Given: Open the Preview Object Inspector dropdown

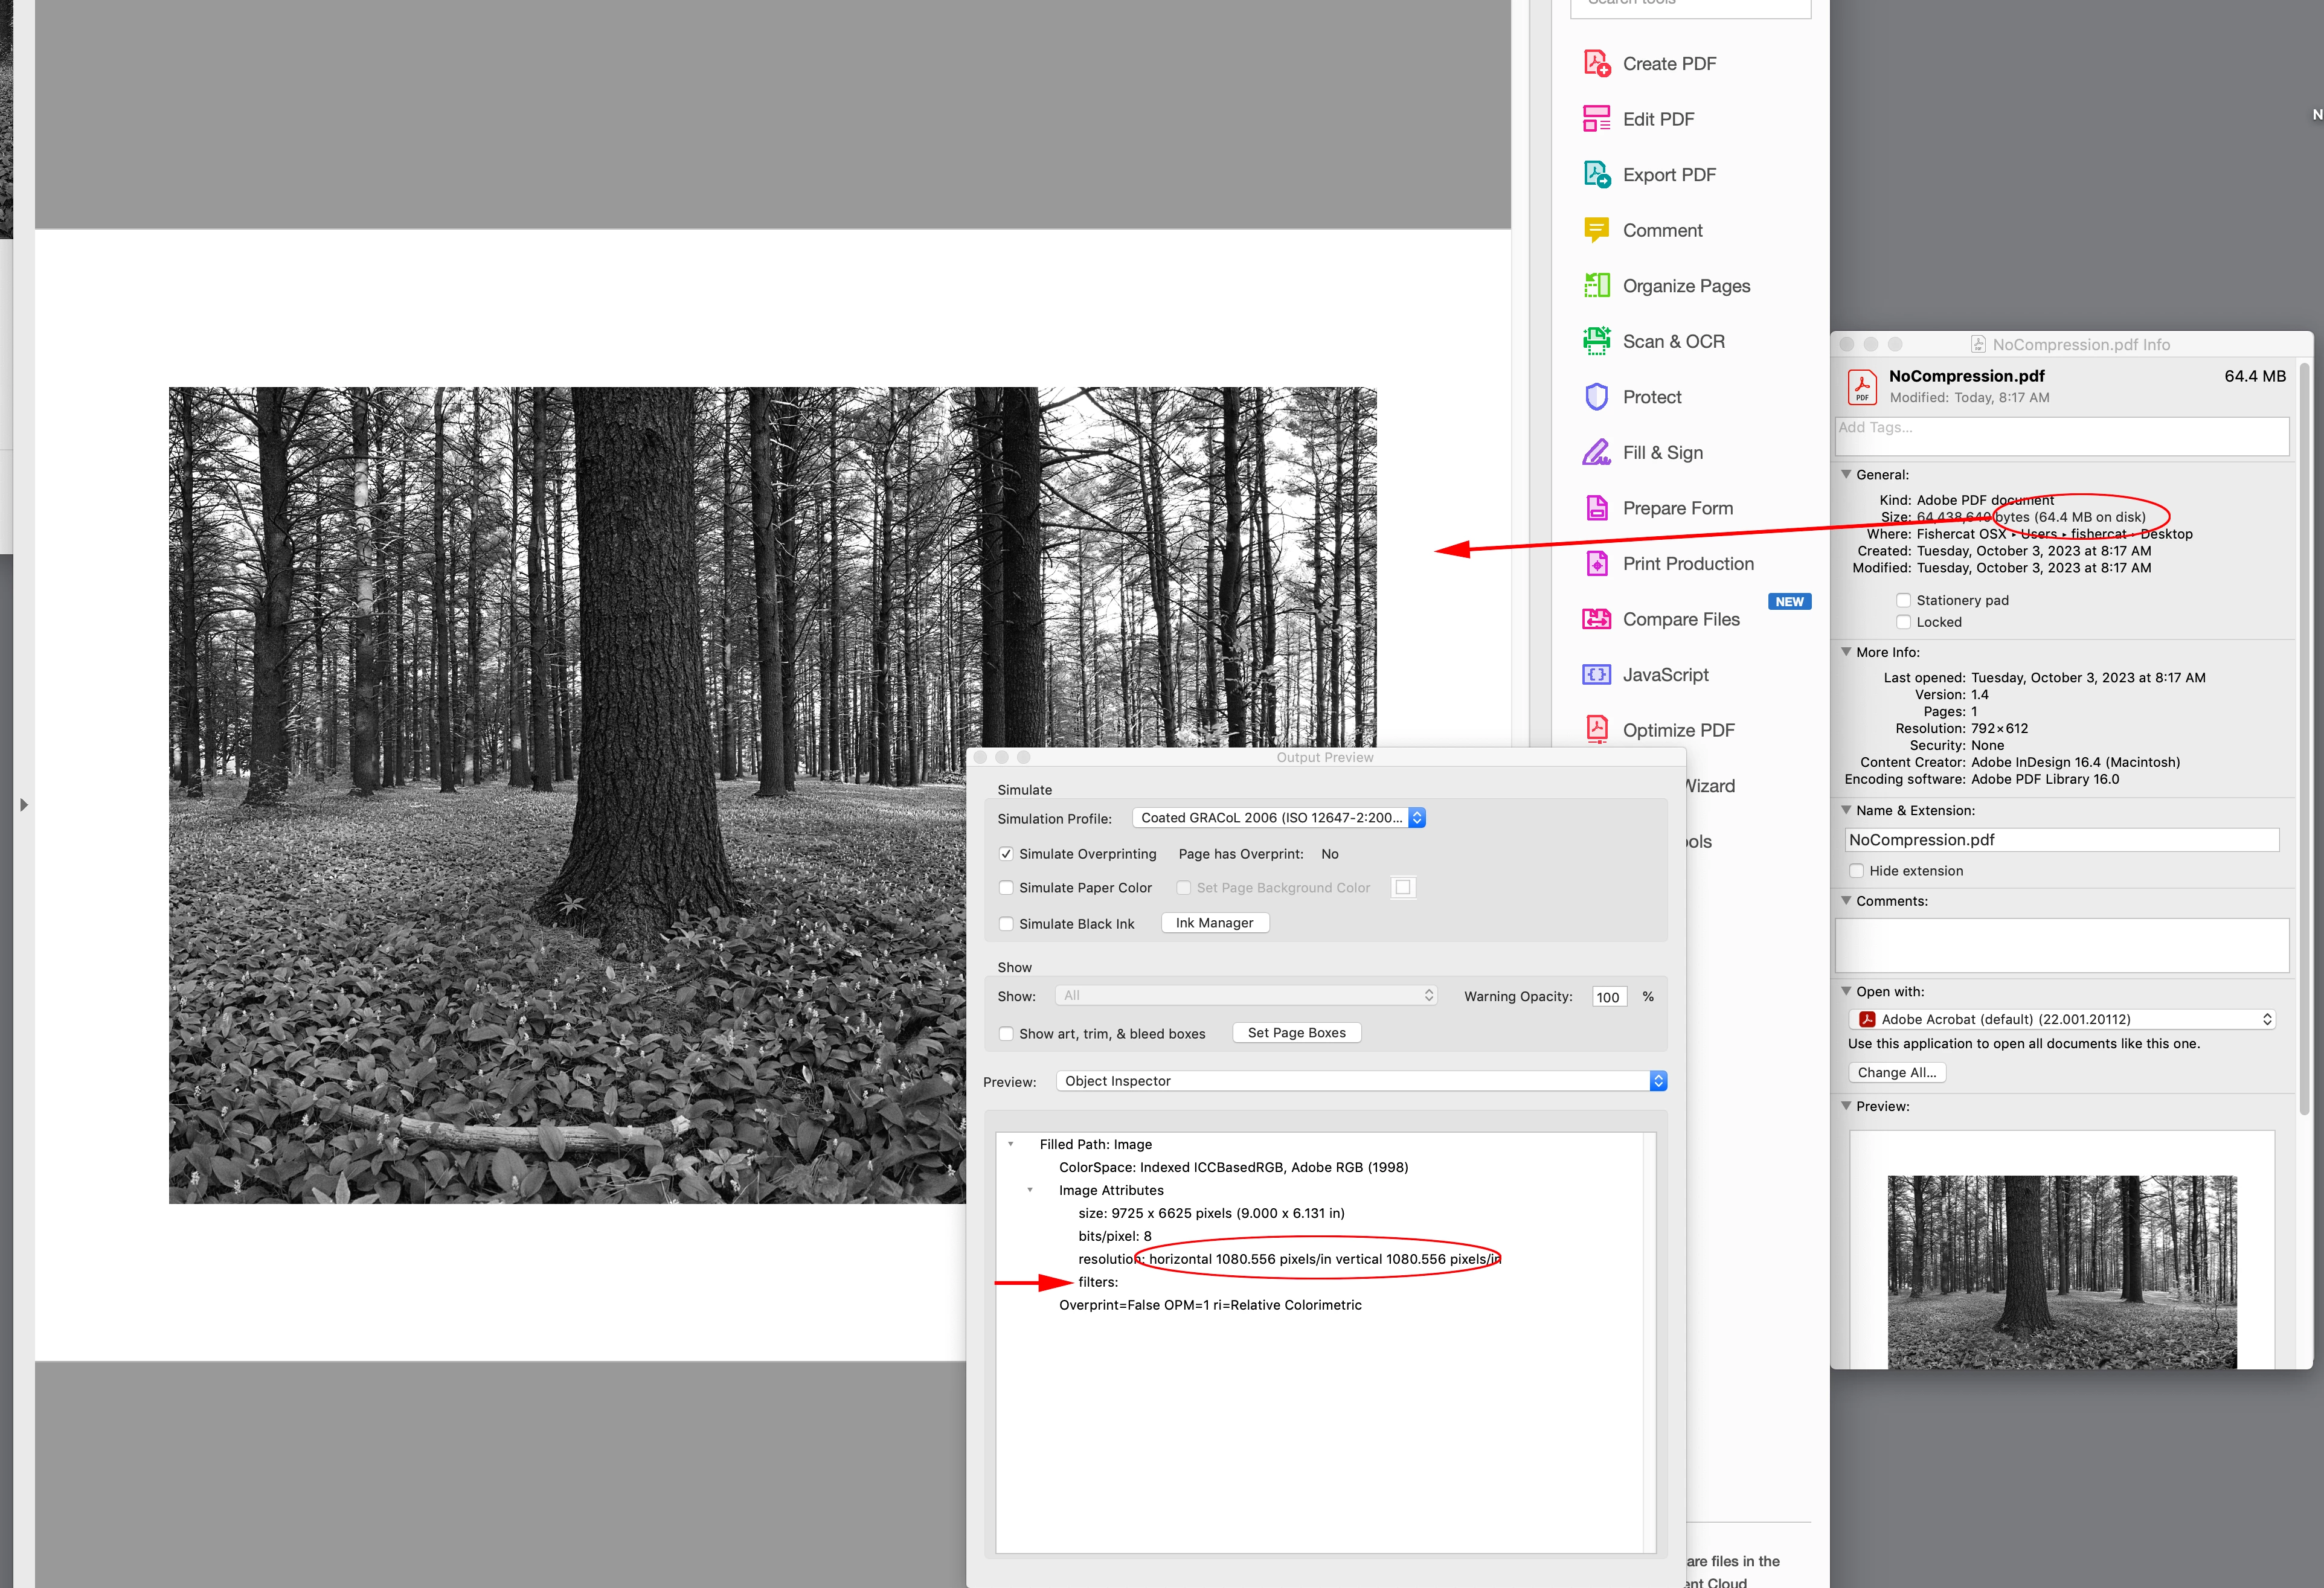Looking at the screenshot, I should (x=1360, y=1081).
